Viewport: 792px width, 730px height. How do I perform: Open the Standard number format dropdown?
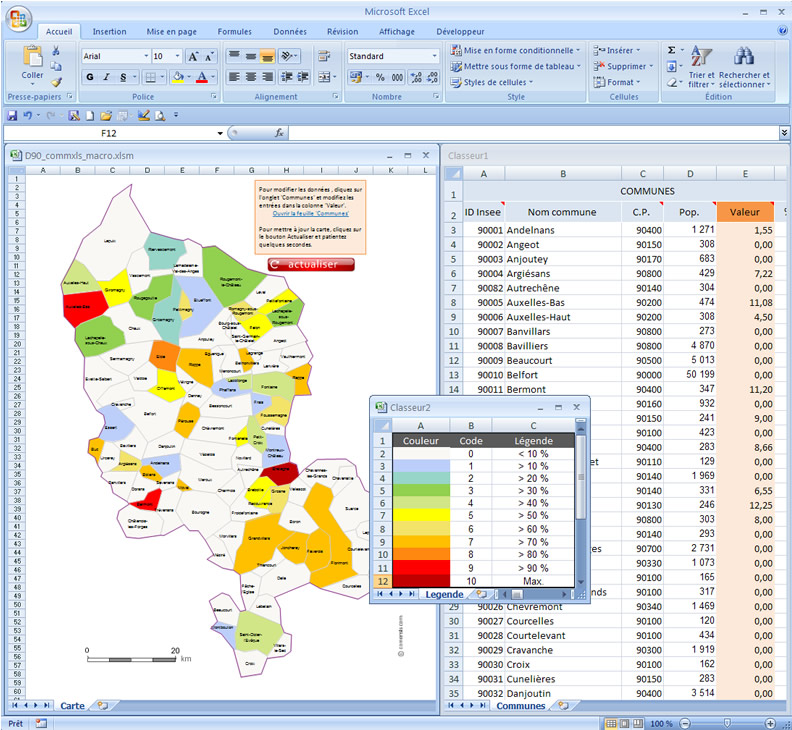pos(434,56)
